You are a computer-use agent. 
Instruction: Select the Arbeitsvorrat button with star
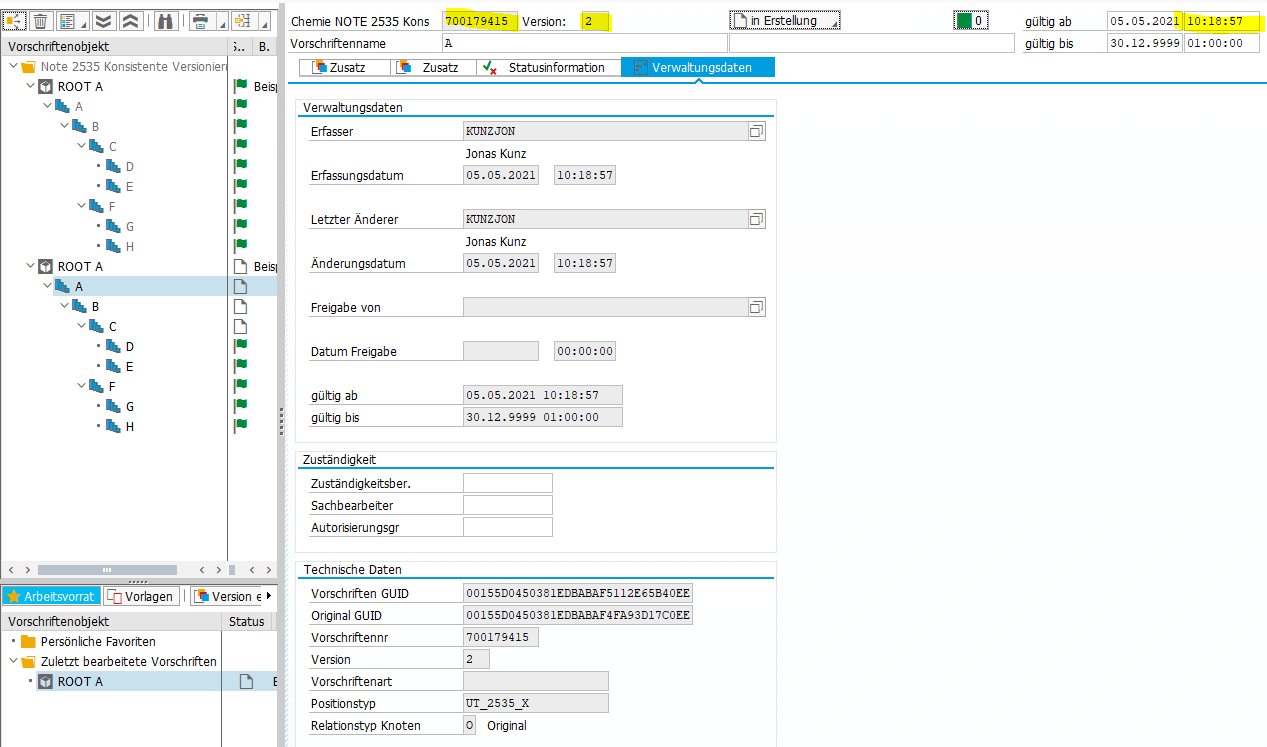click(x=51, y=596)
